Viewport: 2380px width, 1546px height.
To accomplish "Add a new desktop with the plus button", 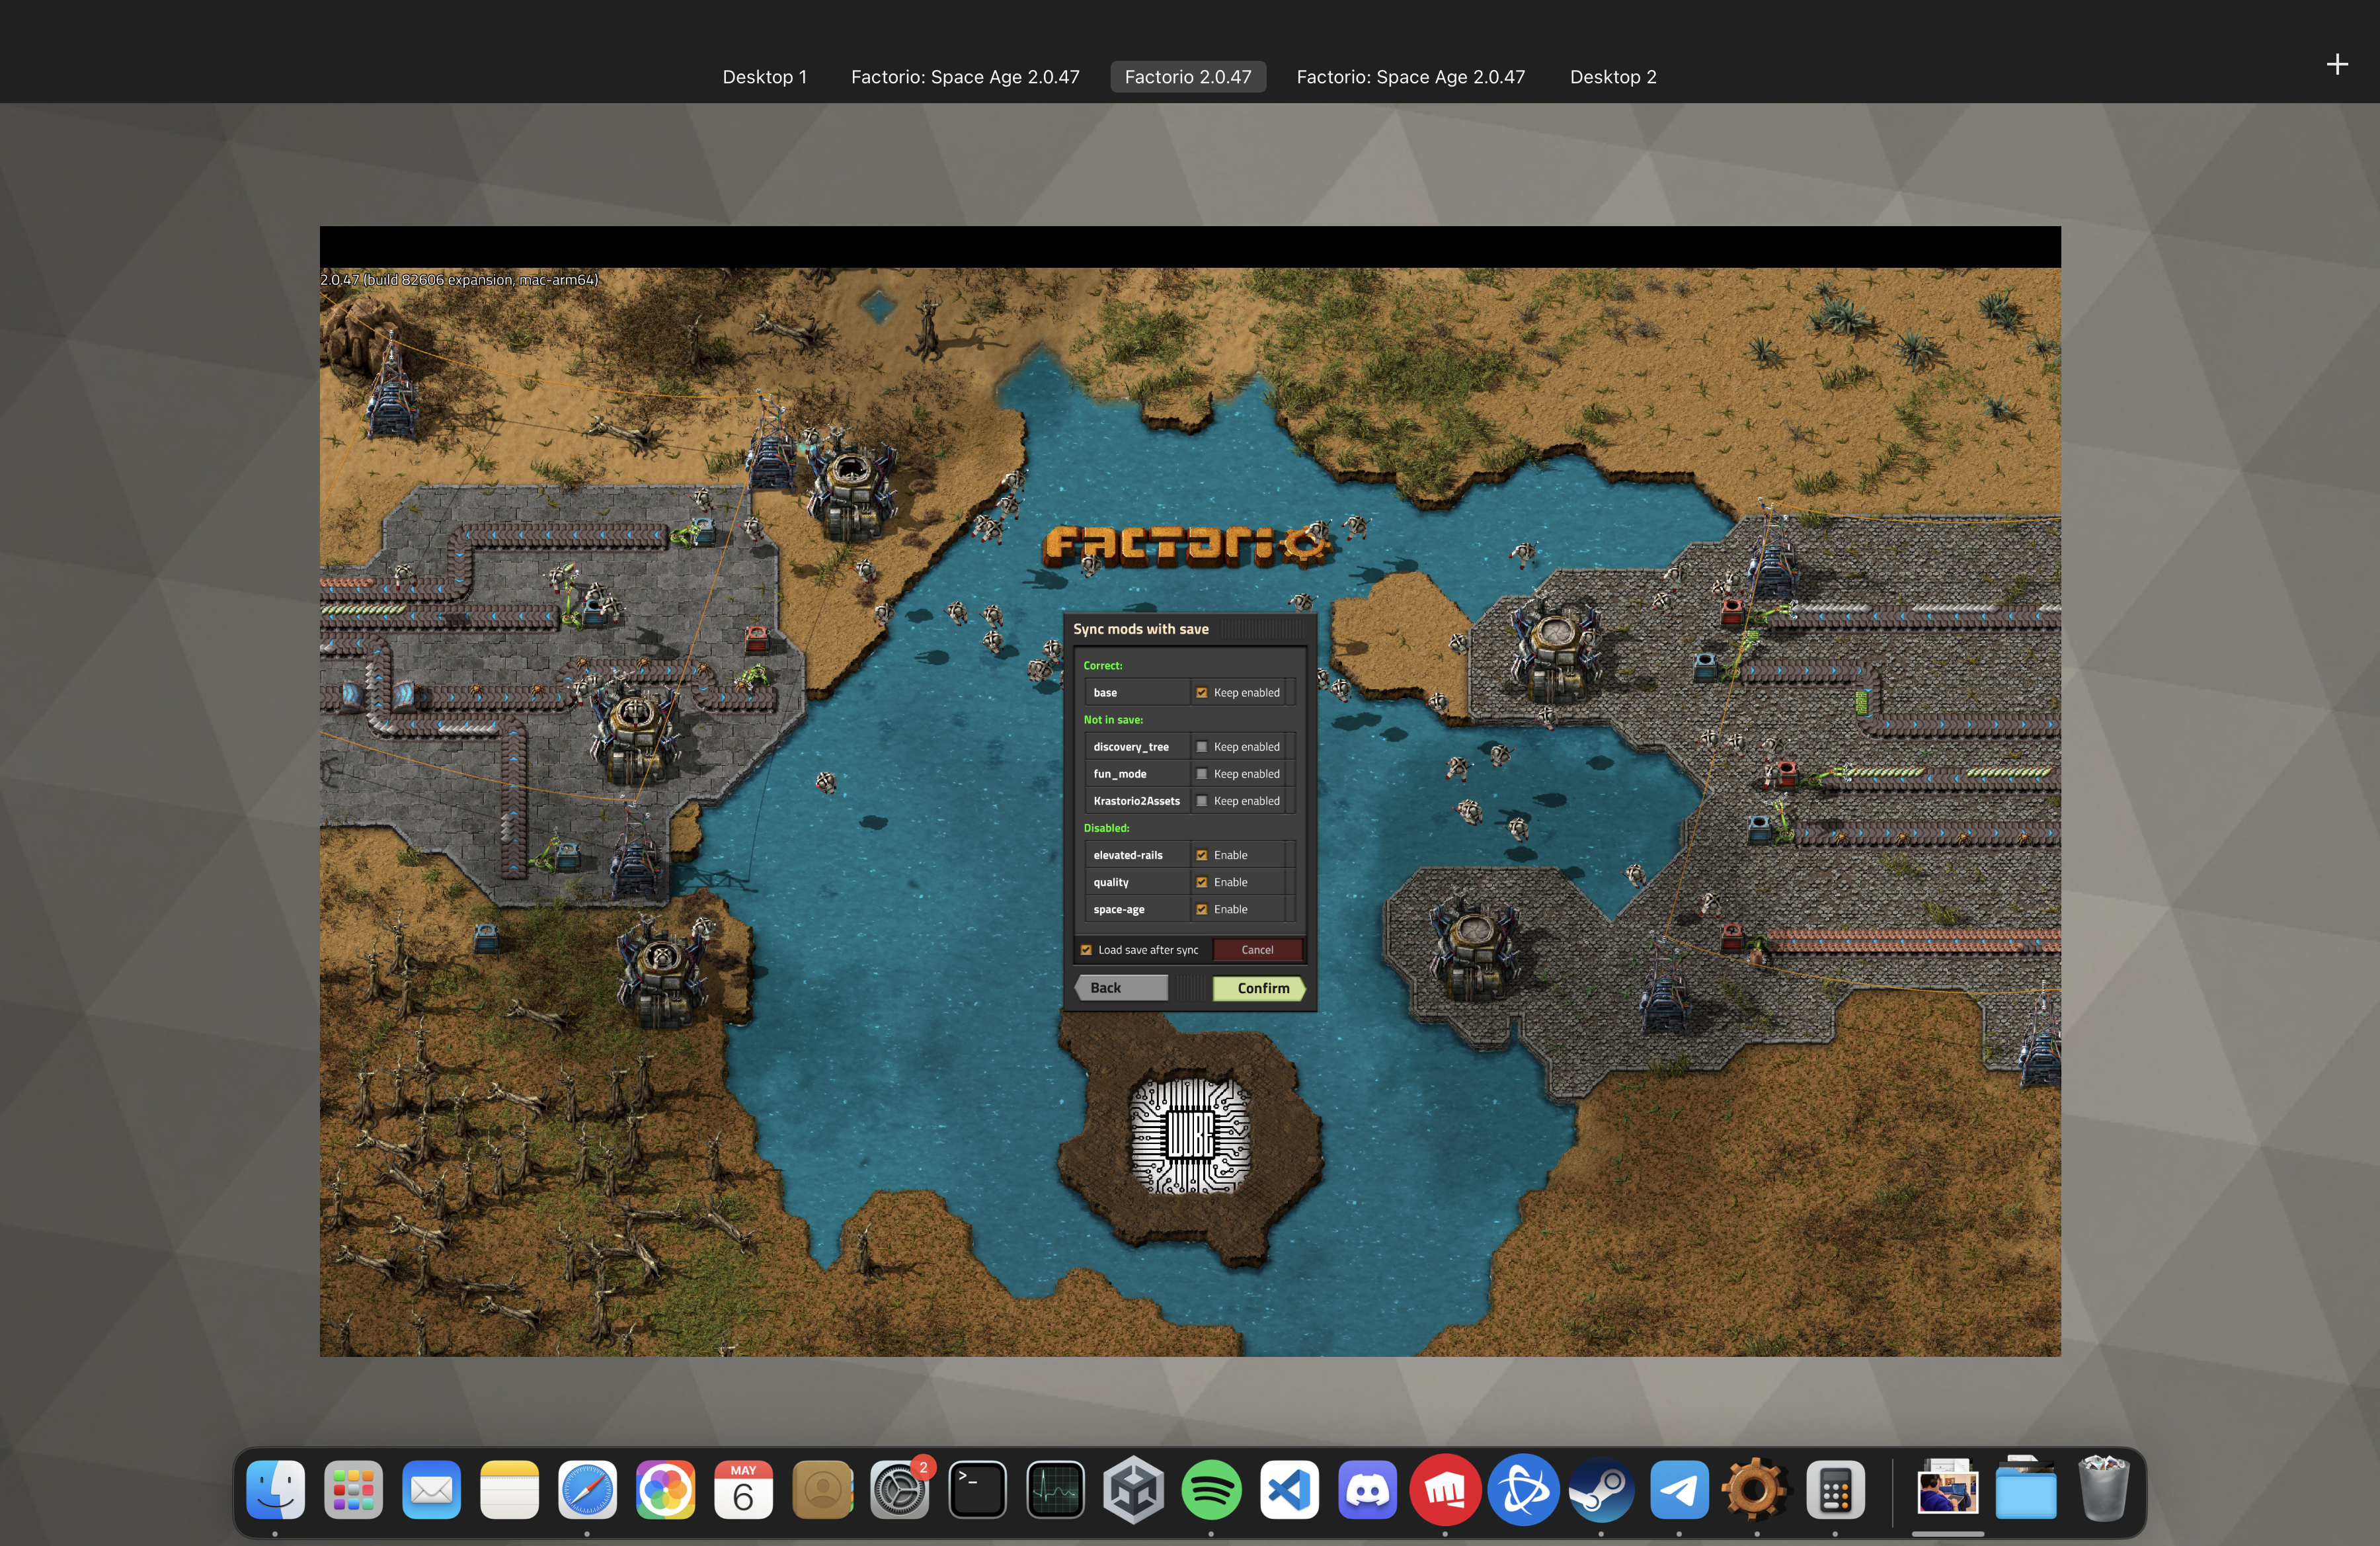I will 2337,65.
